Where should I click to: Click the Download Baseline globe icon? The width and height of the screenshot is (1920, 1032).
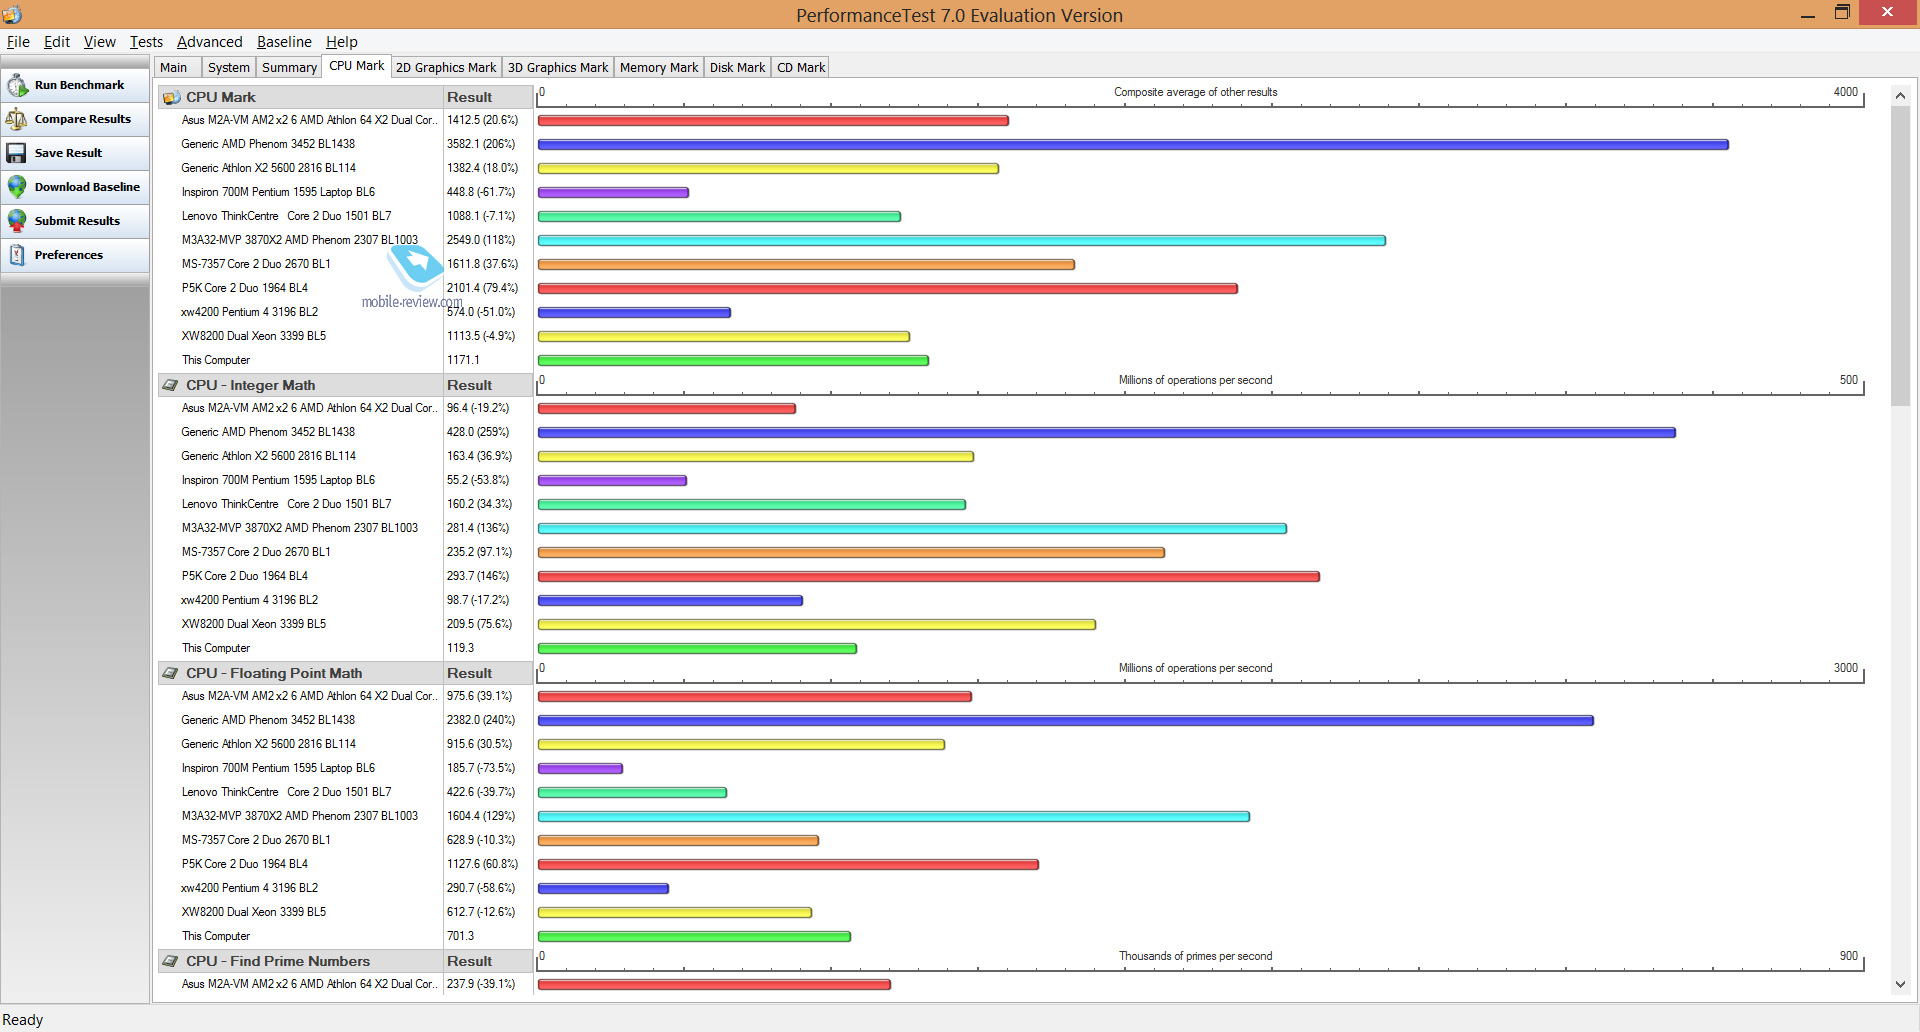coord(17,187)
